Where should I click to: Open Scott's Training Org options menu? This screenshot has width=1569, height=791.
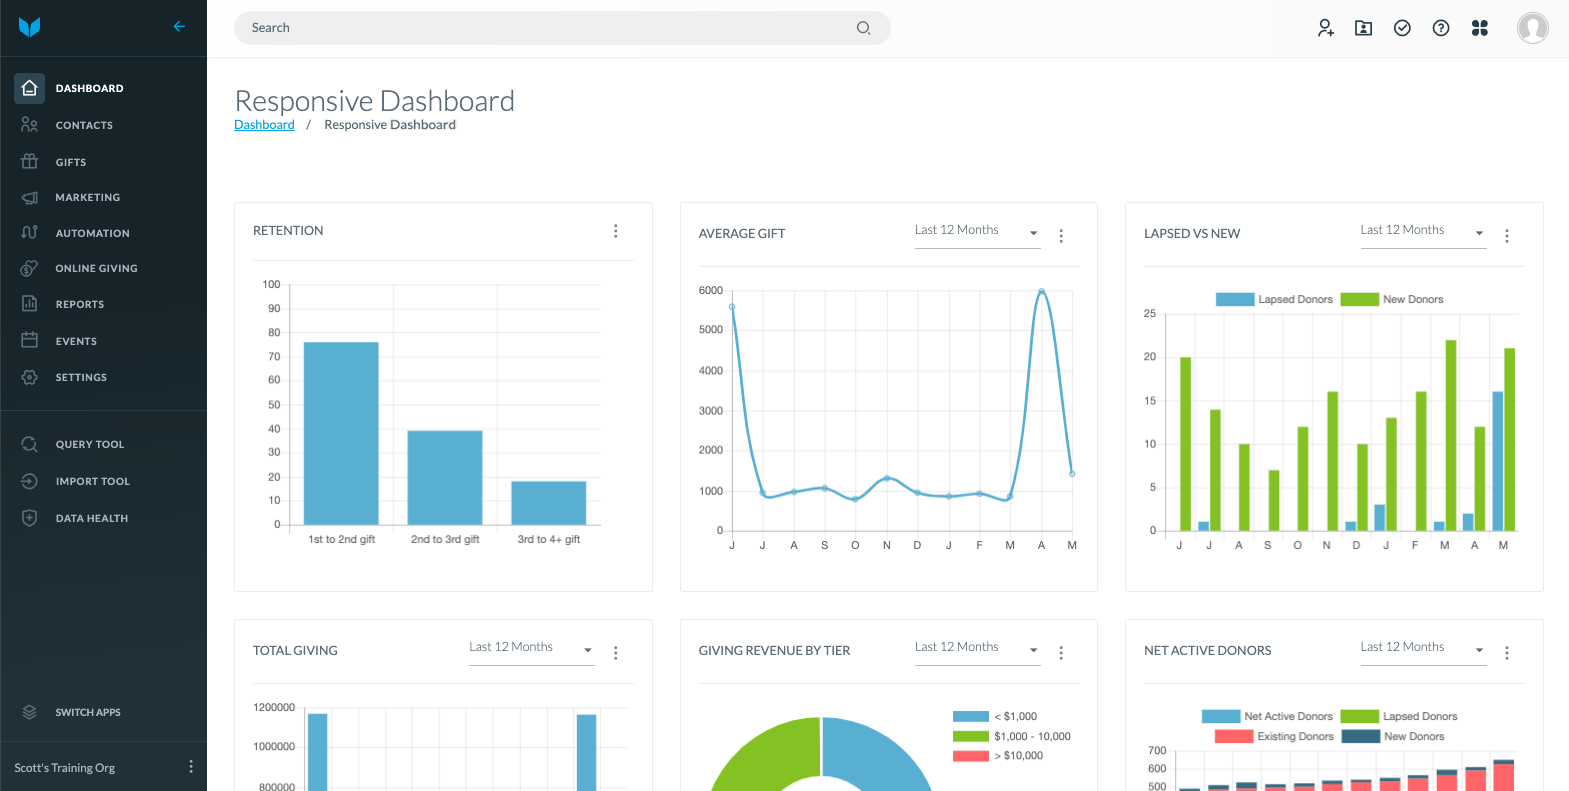(191, 766)
